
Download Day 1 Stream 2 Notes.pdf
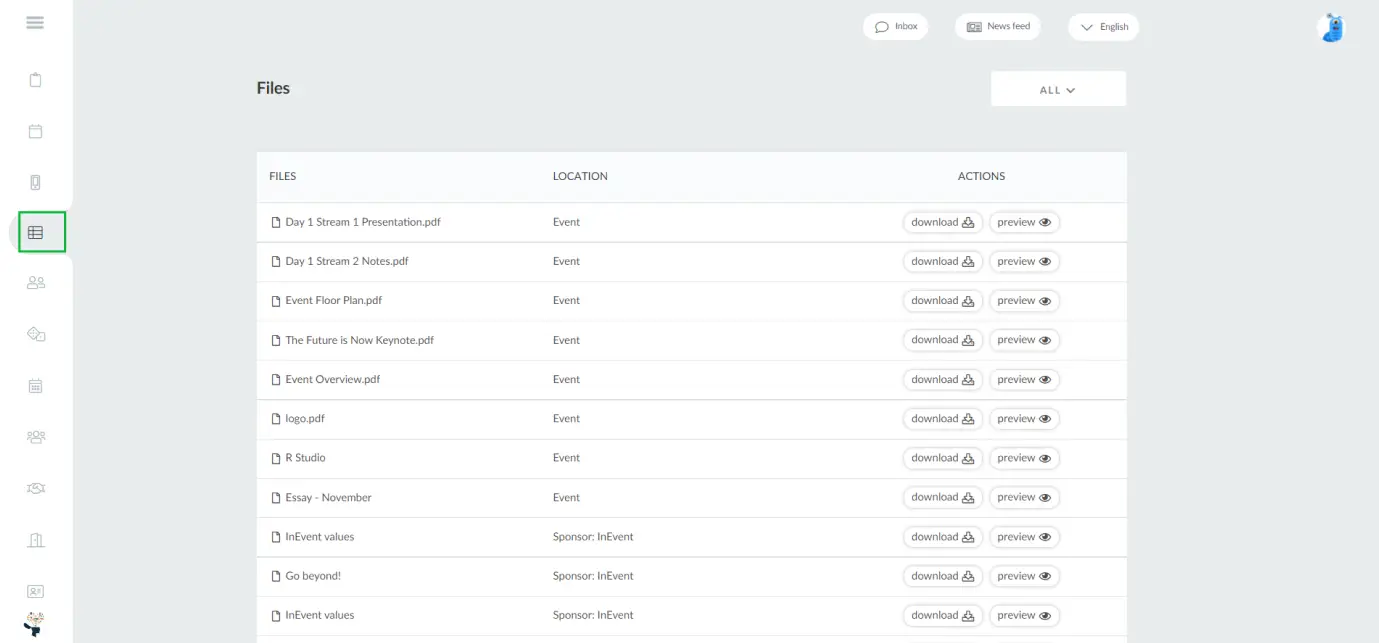click(943, 261)
